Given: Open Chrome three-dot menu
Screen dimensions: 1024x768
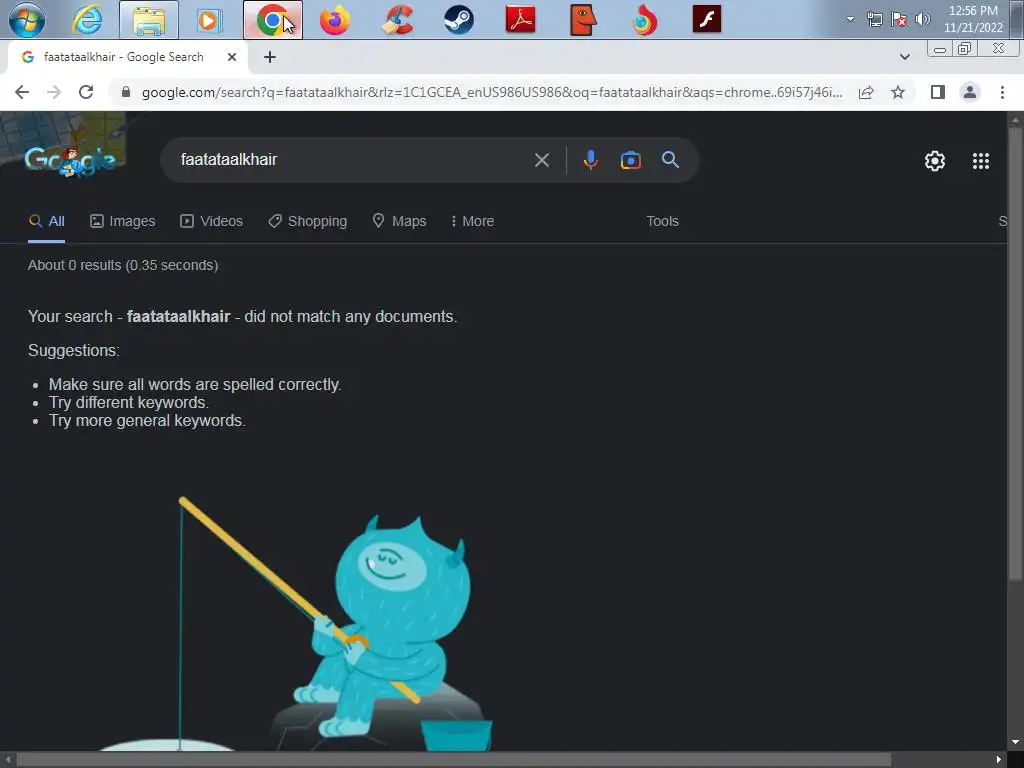Looking at the screenshot, I should (x=1002, y=92).
